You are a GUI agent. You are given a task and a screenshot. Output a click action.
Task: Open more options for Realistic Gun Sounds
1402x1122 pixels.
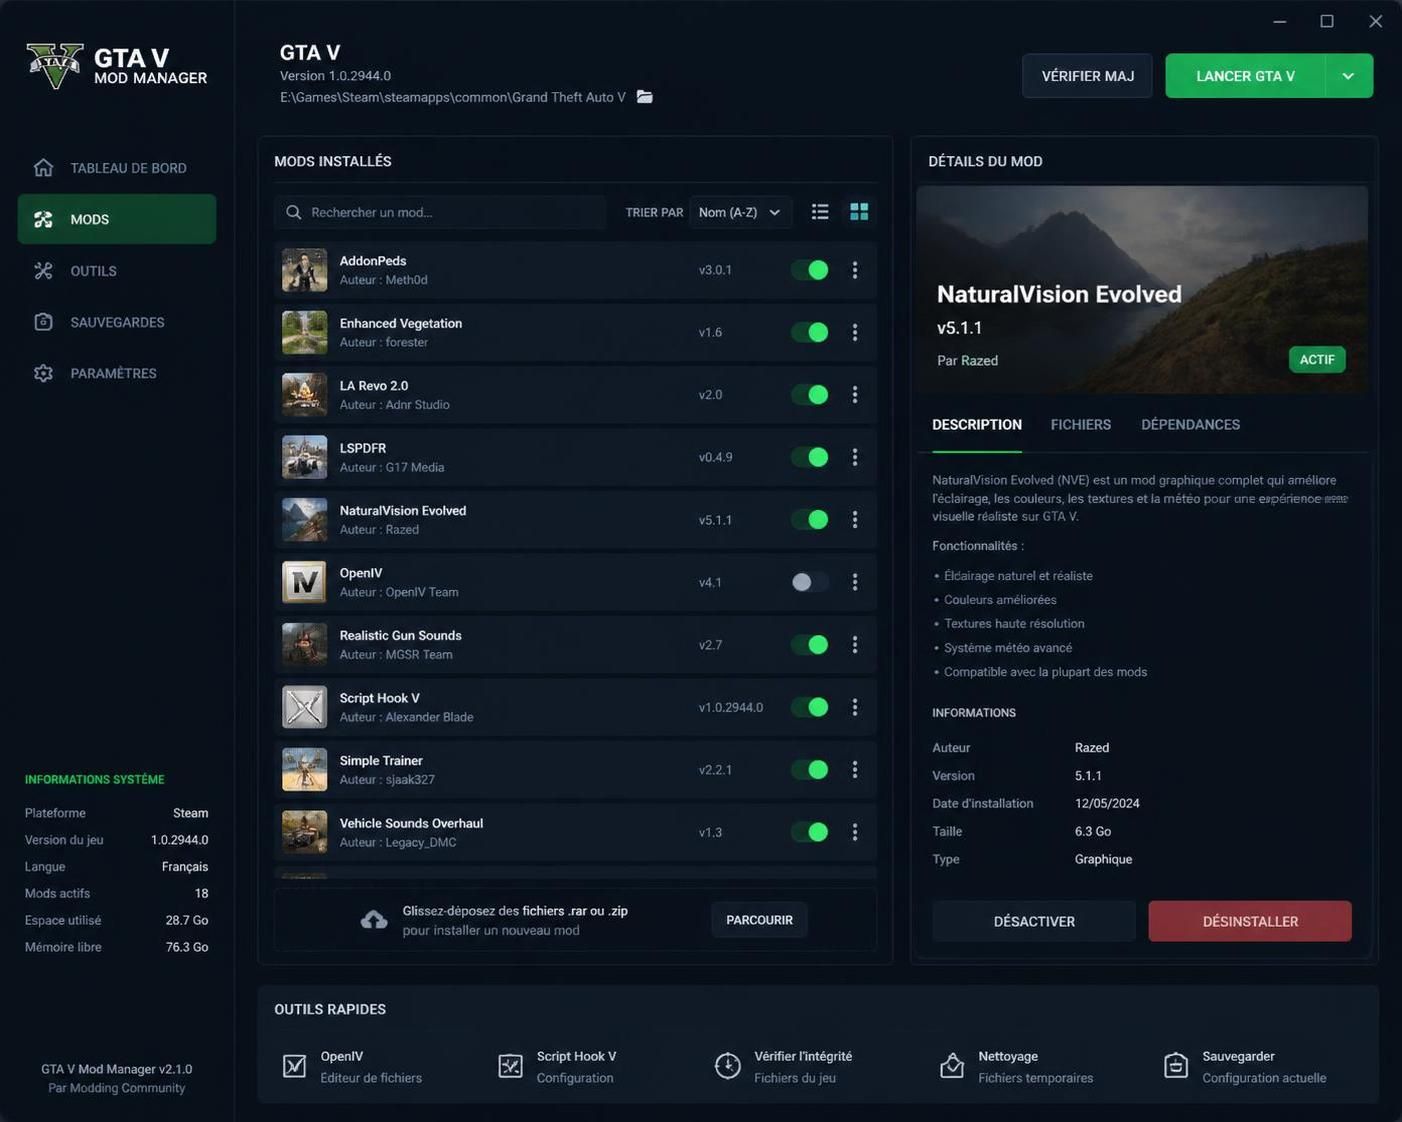click(855, 645)
